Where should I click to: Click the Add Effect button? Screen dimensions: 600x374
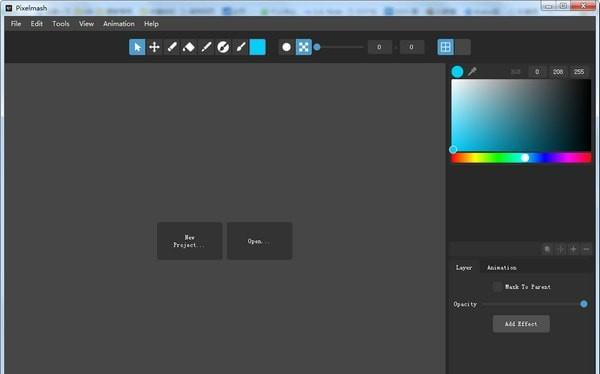[x=521, y=324]
